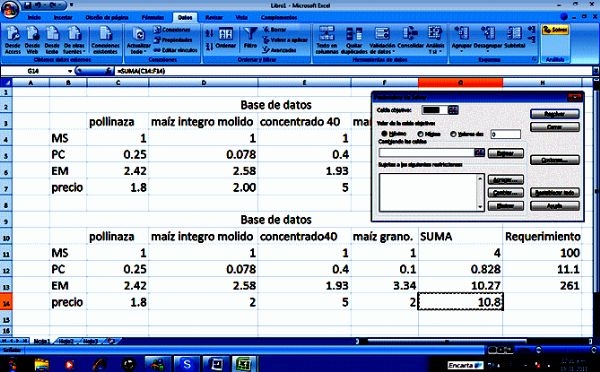Launch Solver from Análisis group
The width and height of the screenshot is (600, 372).
[x=555, y=30]
